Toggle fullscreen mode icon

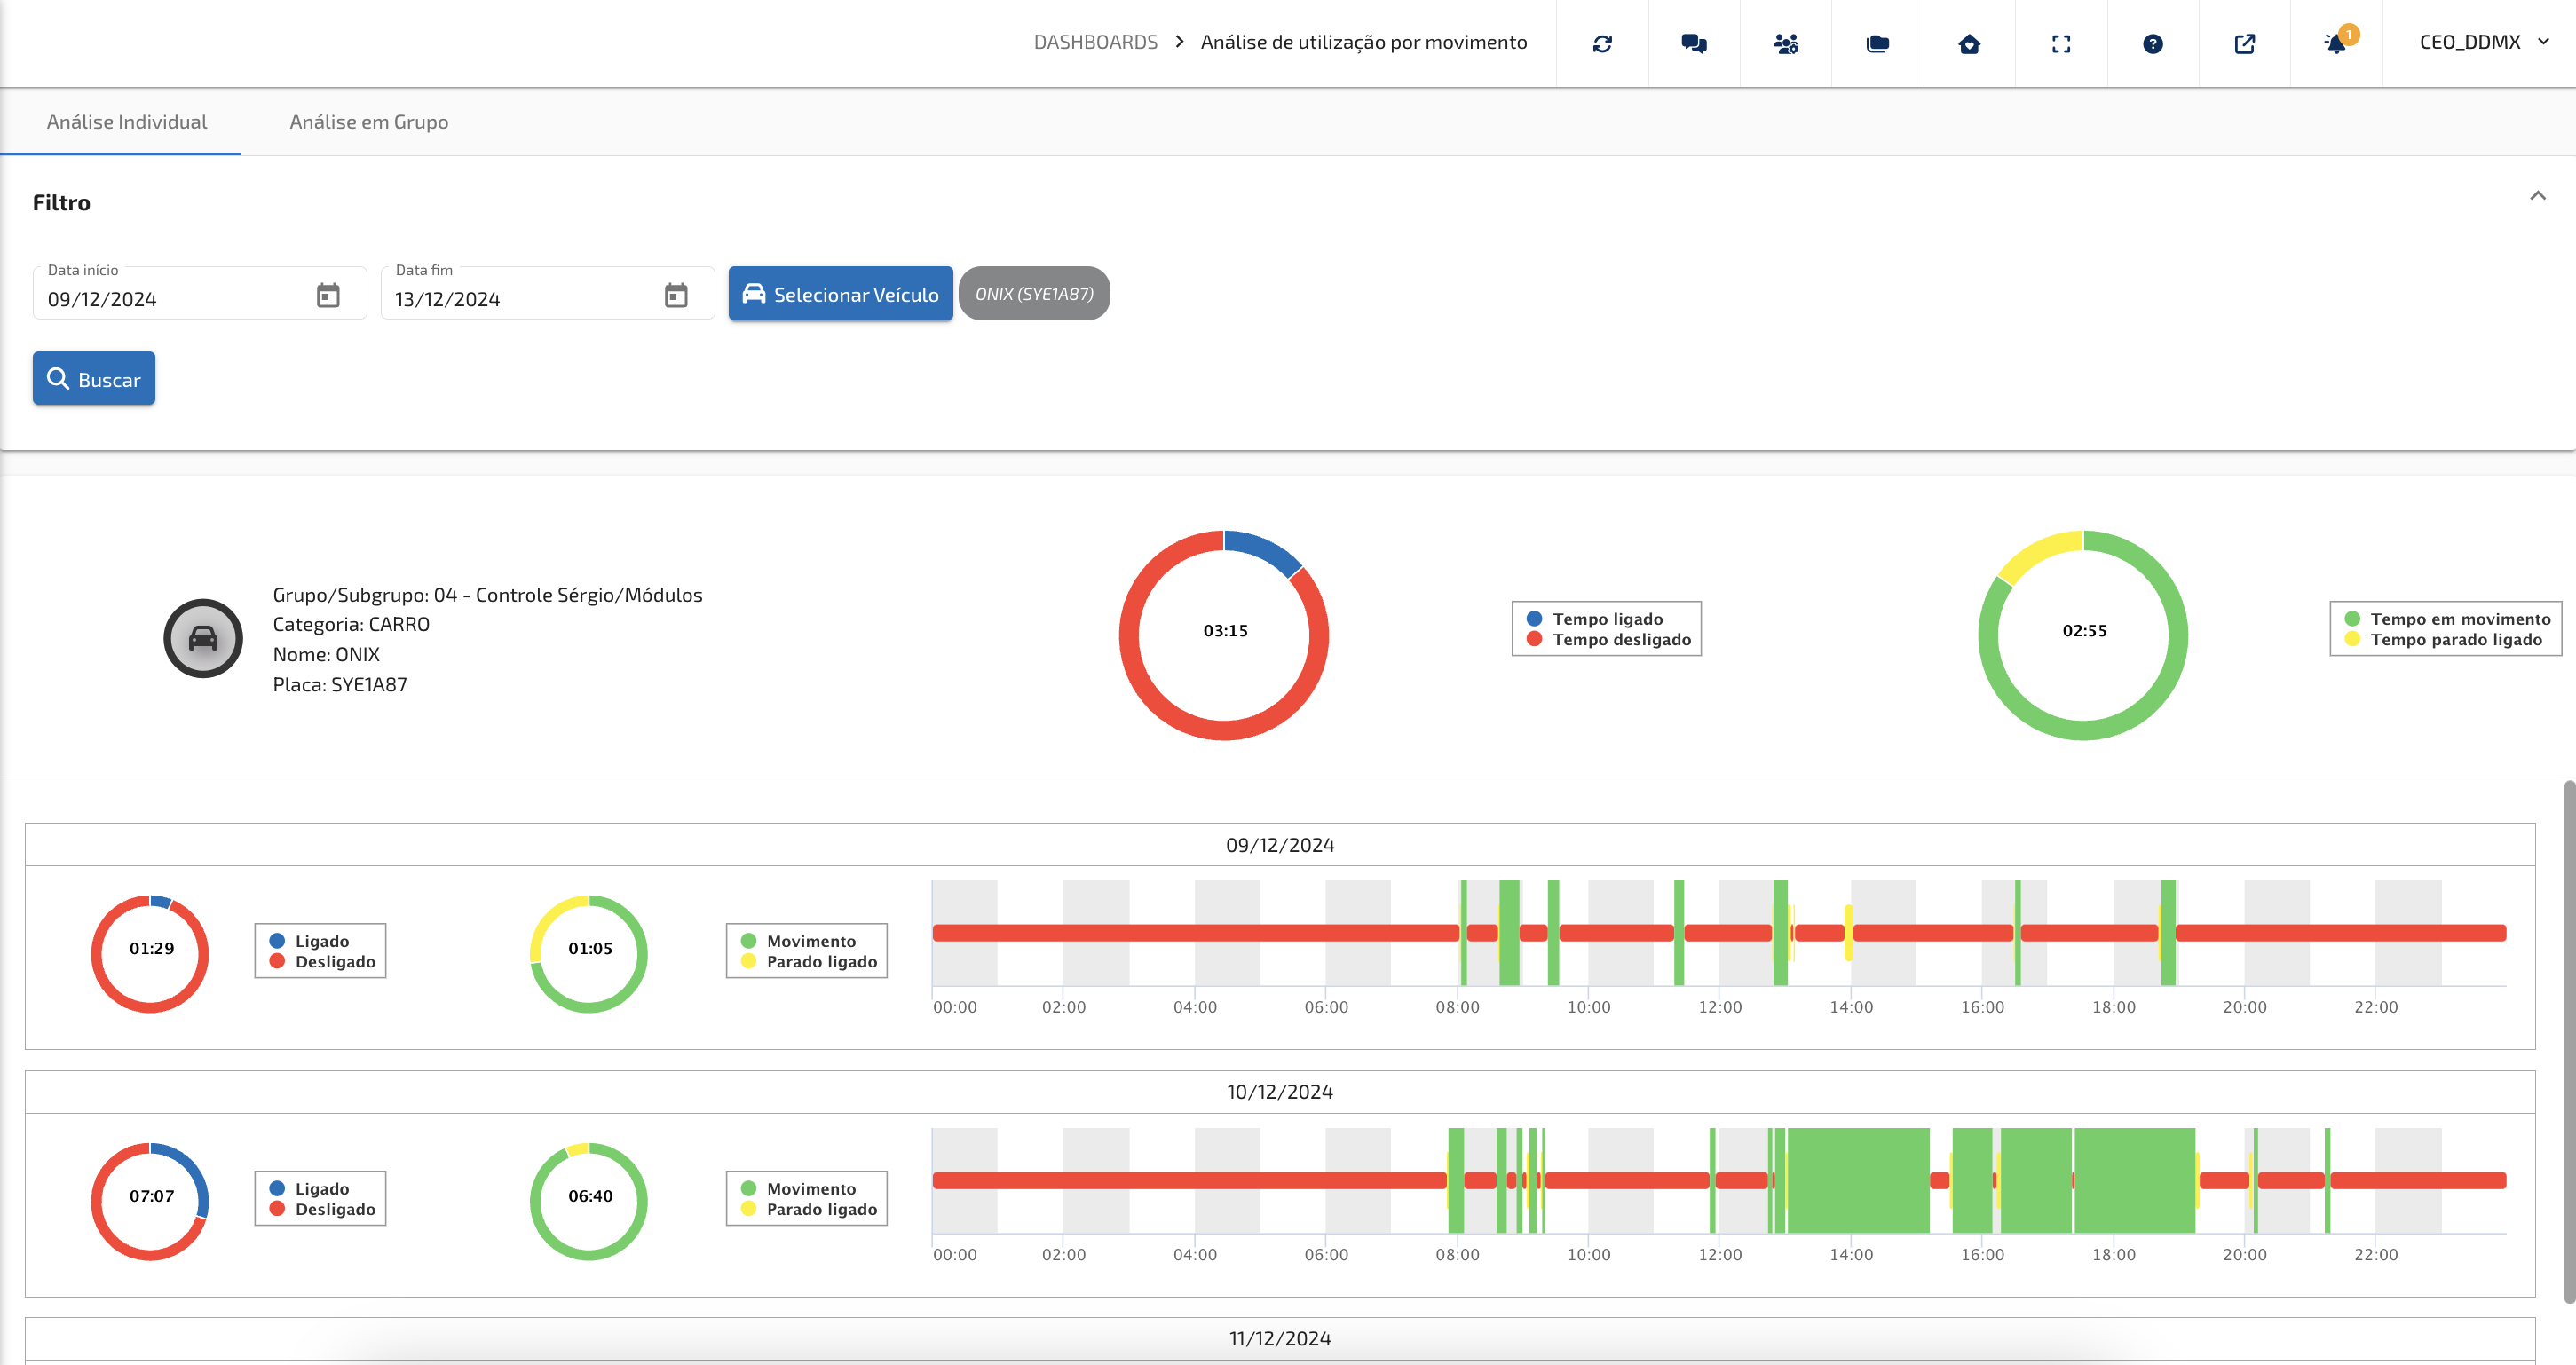pyautogui.click(x=2061, y=43)
